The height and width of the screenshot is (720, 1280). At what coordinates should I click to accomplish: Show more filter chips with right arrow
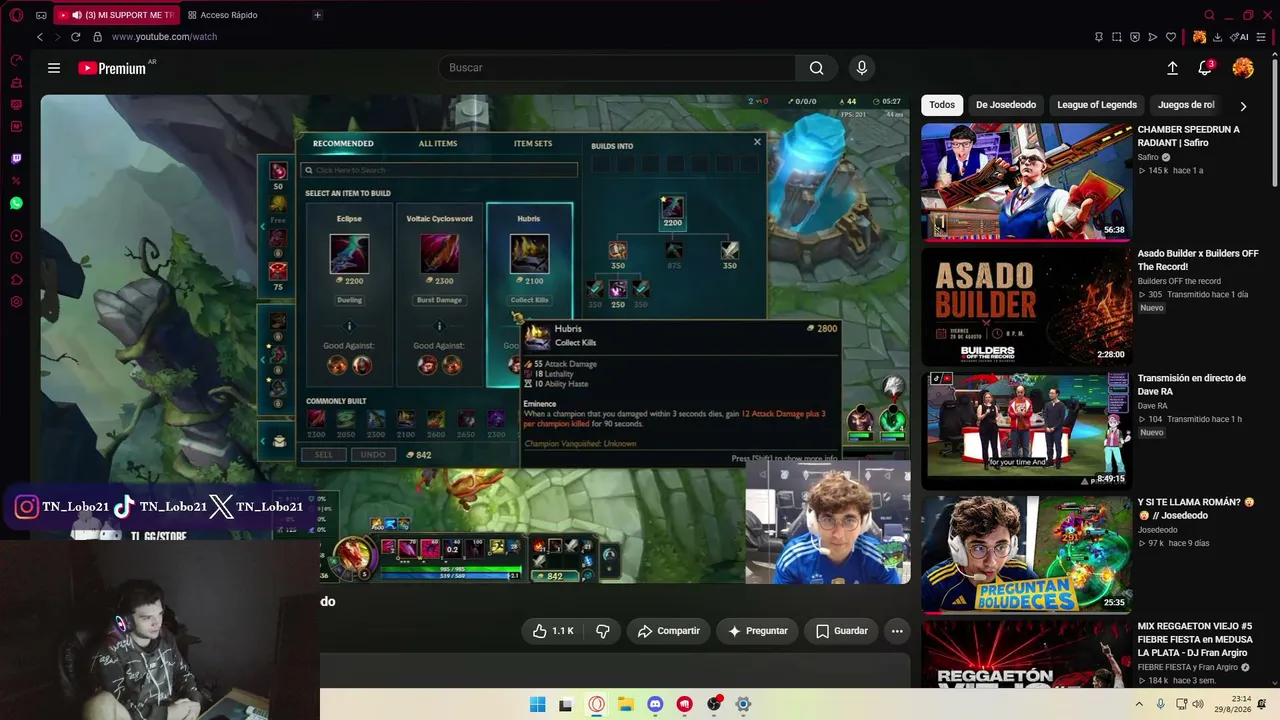[x=1243, y=105]
